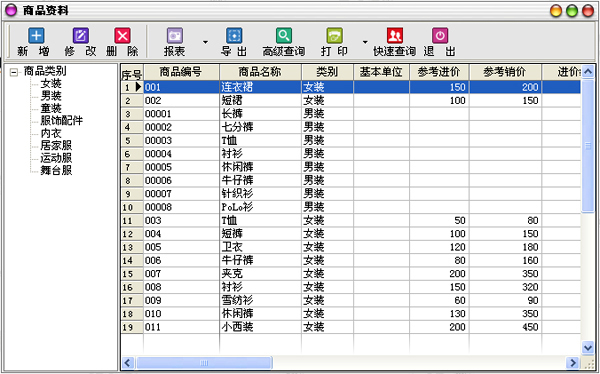The image size is (600, 374).
Task: Select the 七分裤 product cell
Action: (x=260, y=127)
